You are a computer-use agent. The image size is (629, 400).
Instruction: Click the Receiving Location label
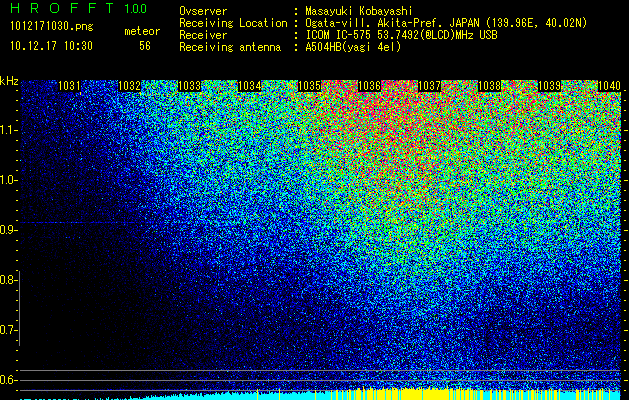(x=233, y=23)
